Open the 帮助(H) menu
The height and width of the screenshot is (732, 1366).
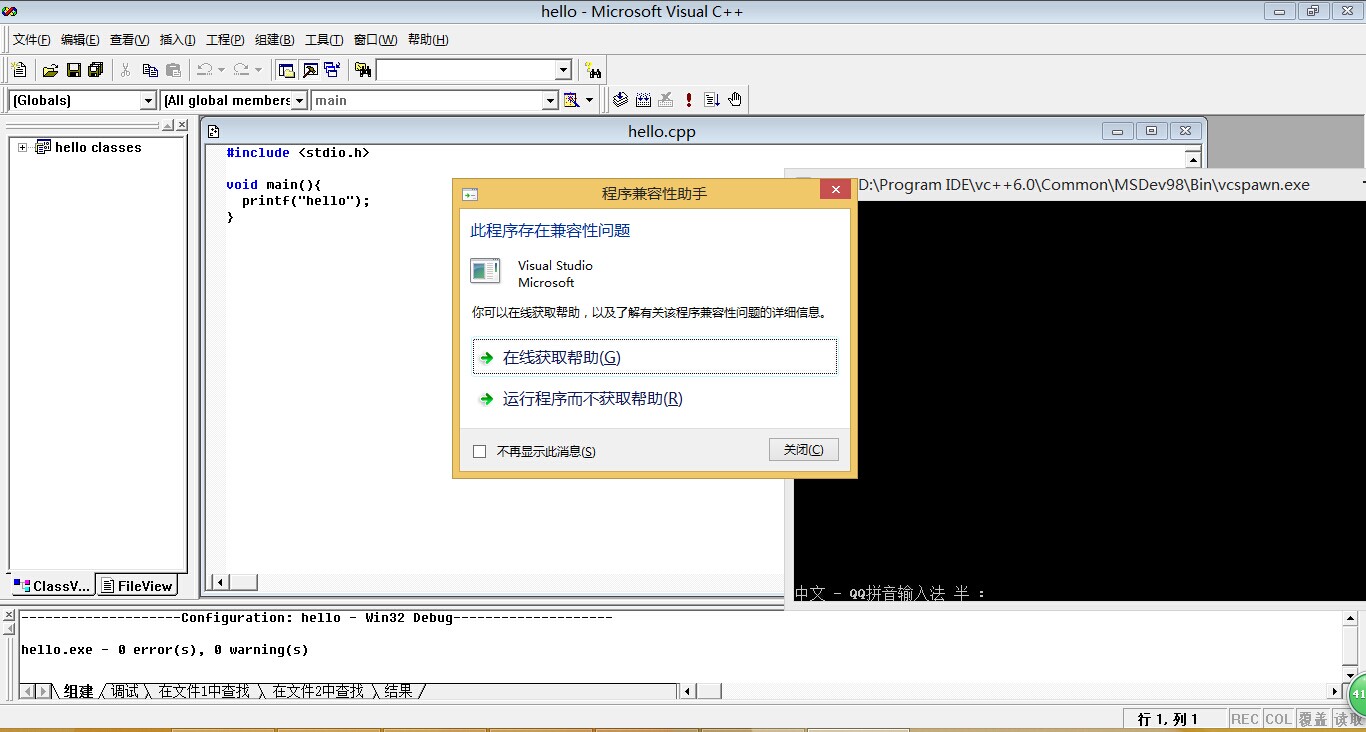[x=428, y=40]
